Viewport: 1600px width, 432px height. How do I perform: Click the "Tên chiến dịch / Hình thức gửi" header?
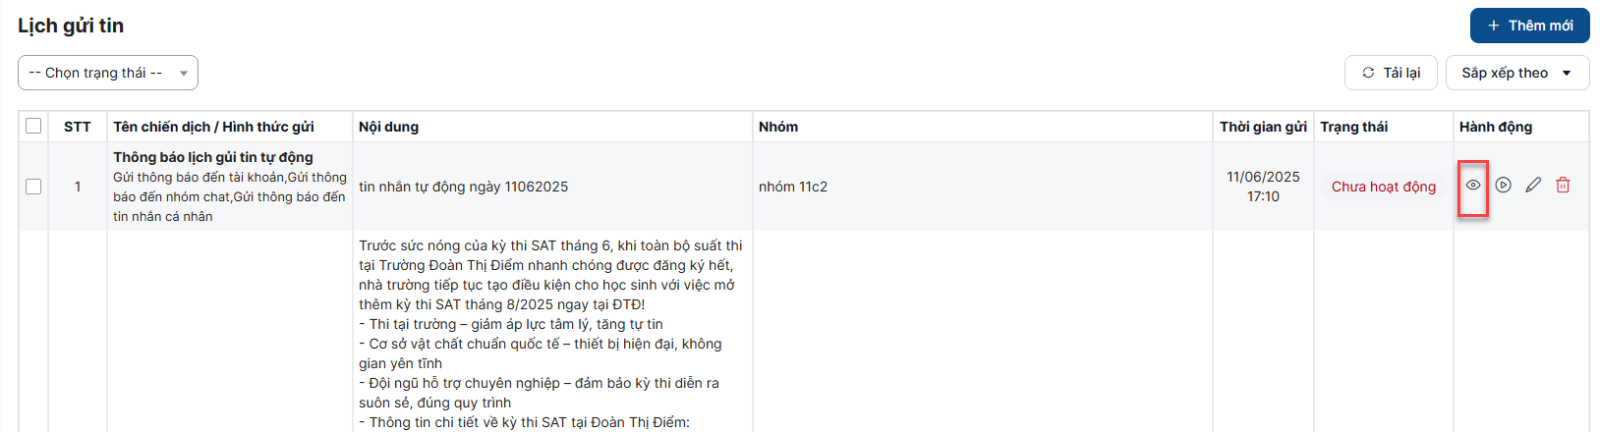click(213, 127)
